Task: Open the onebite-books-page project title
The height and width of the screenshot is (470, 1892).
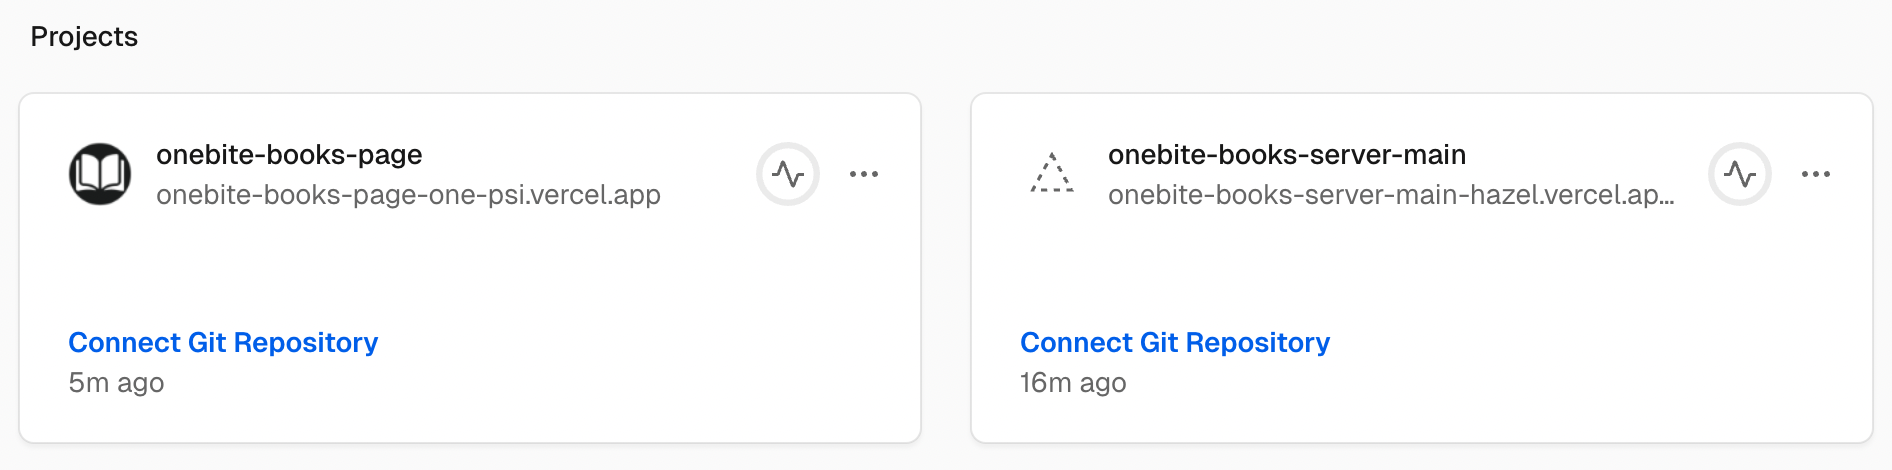Action: pos(289,155)
